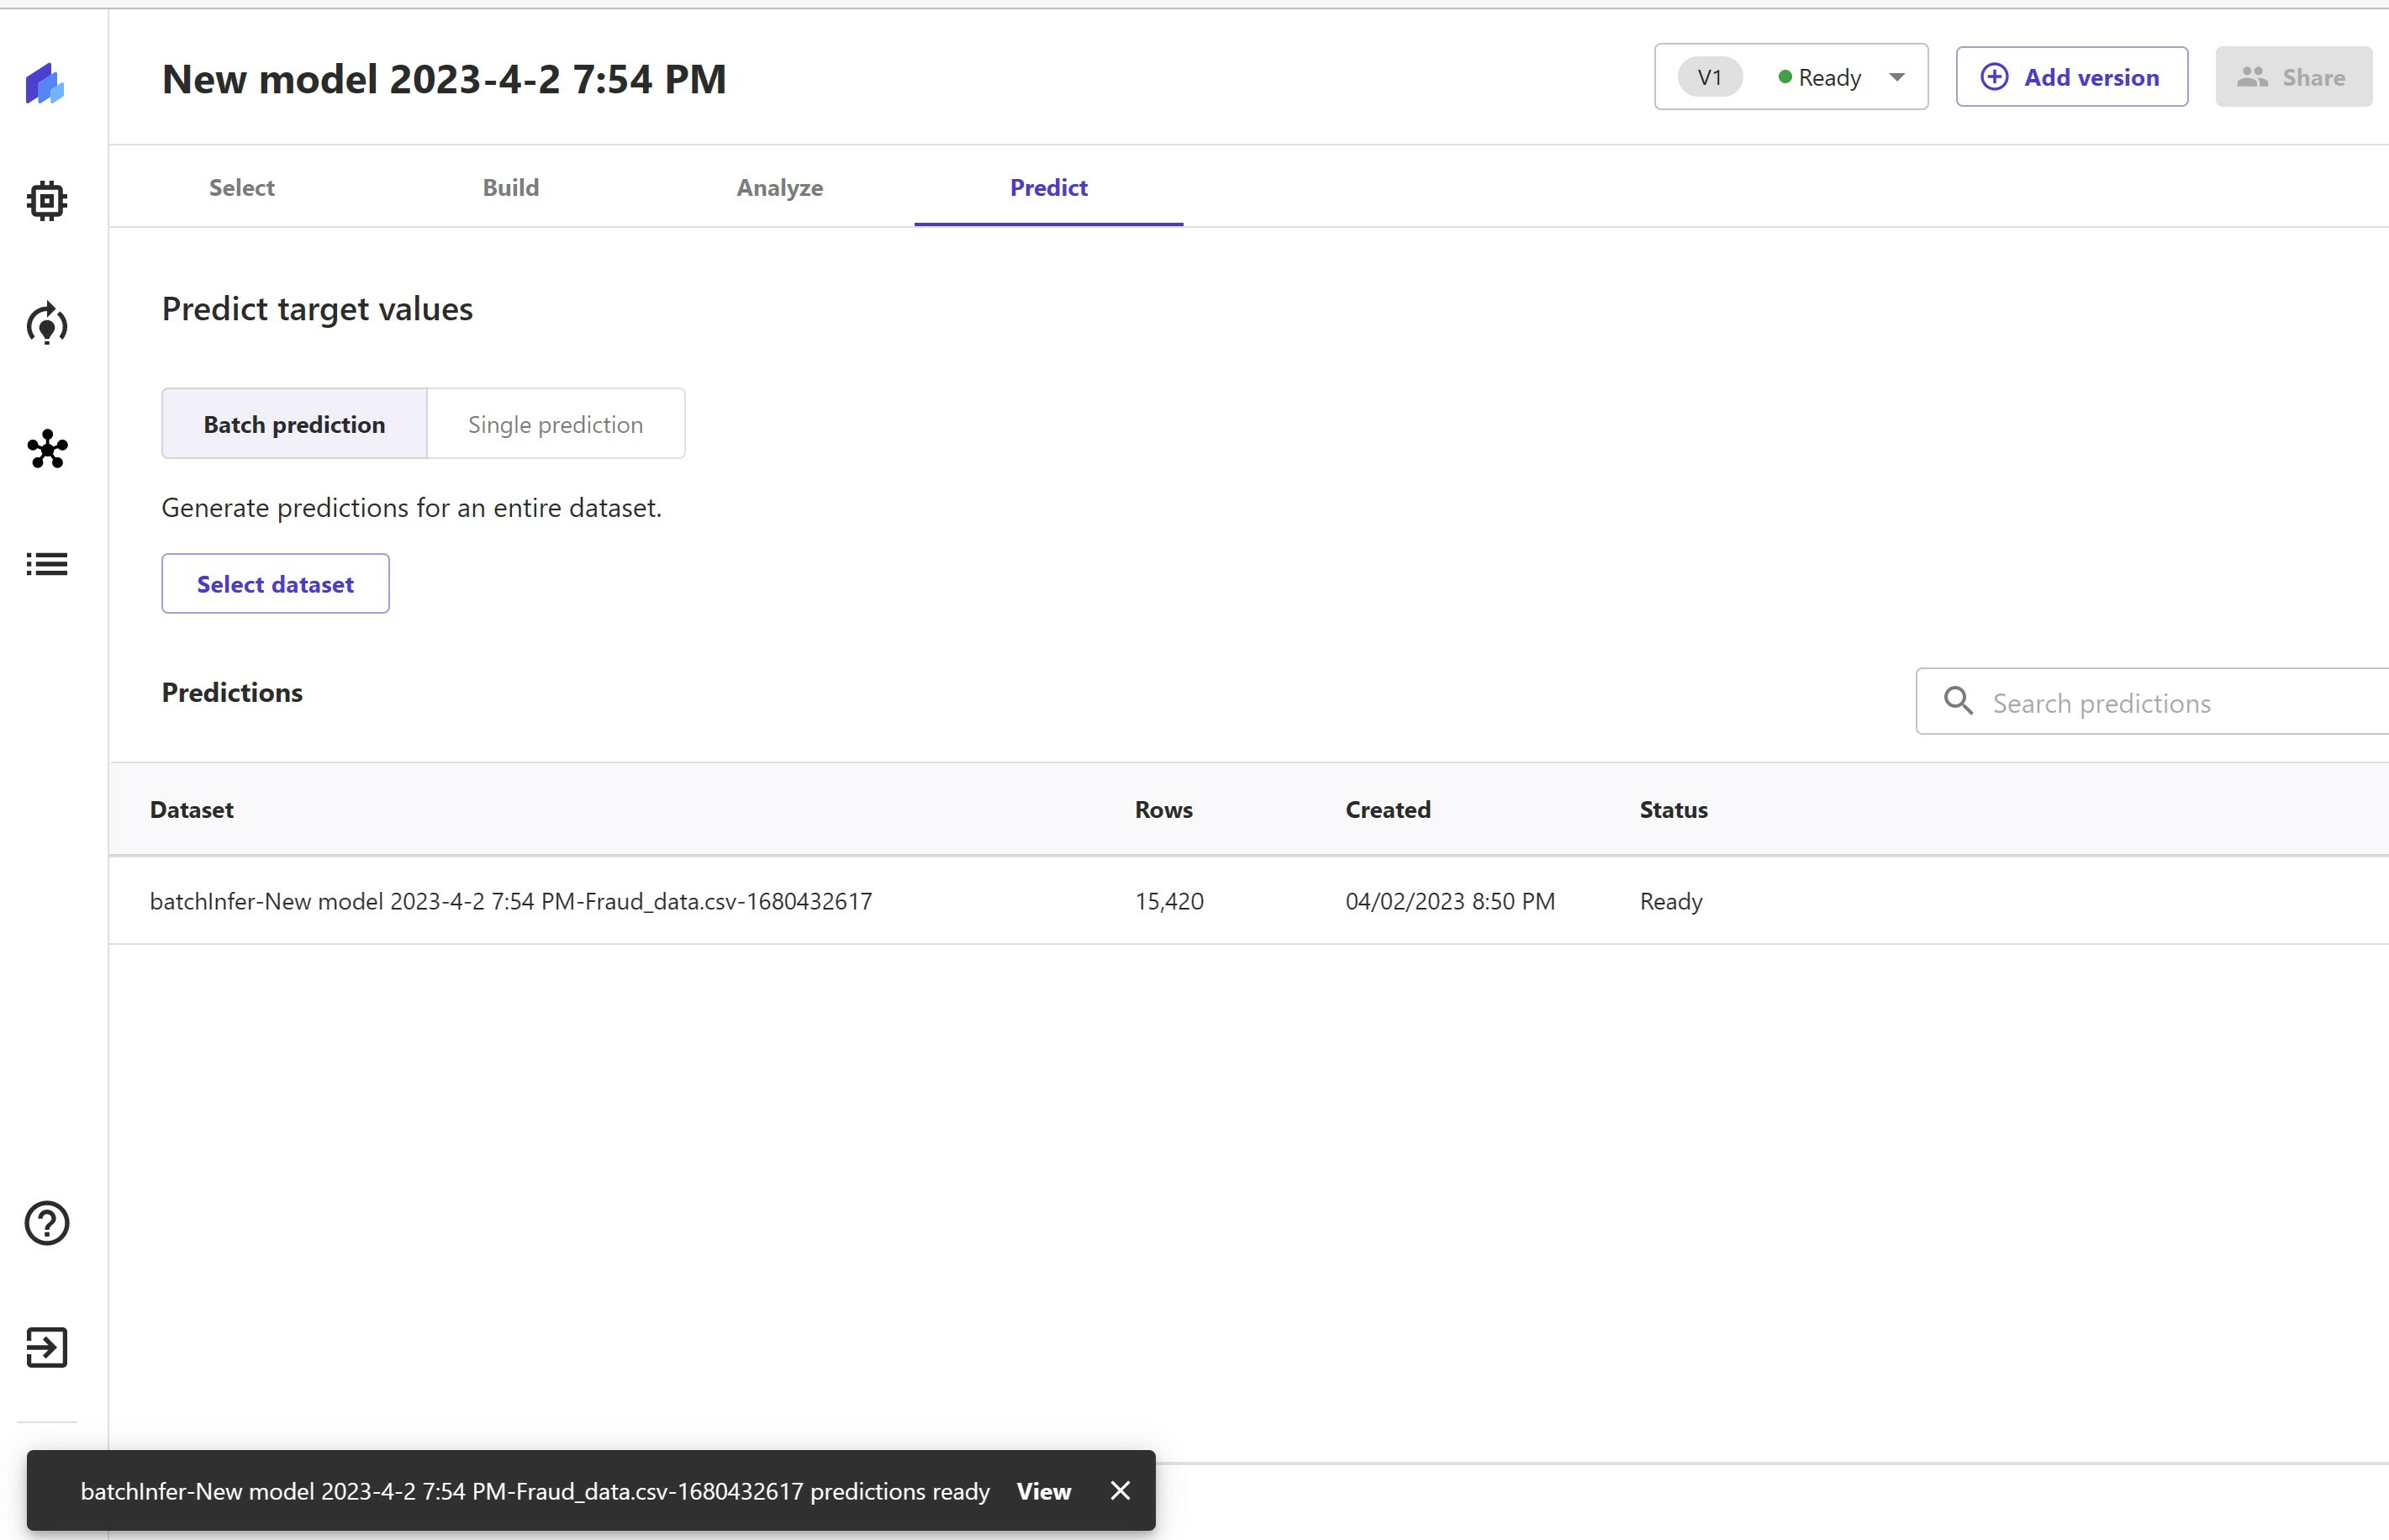The height and width of the screenshot is (1540, 2389).
Task: Switch to Single prediction mode
Action: [x=555, y=424]
